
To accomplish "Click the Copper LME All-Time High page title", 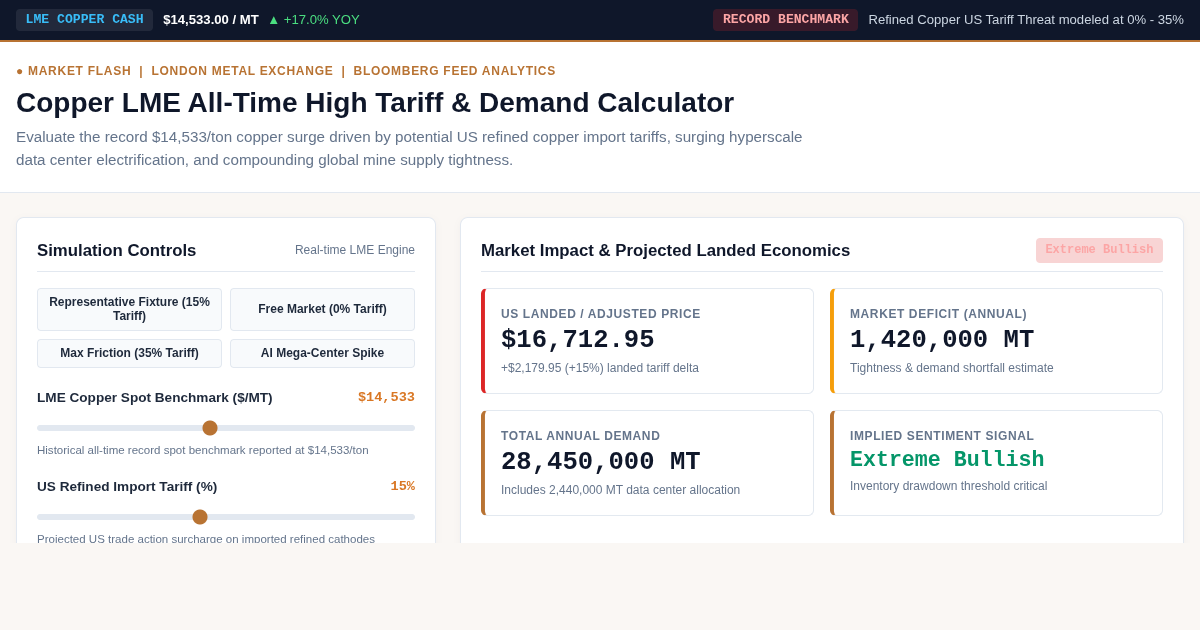I will (375, 102).
